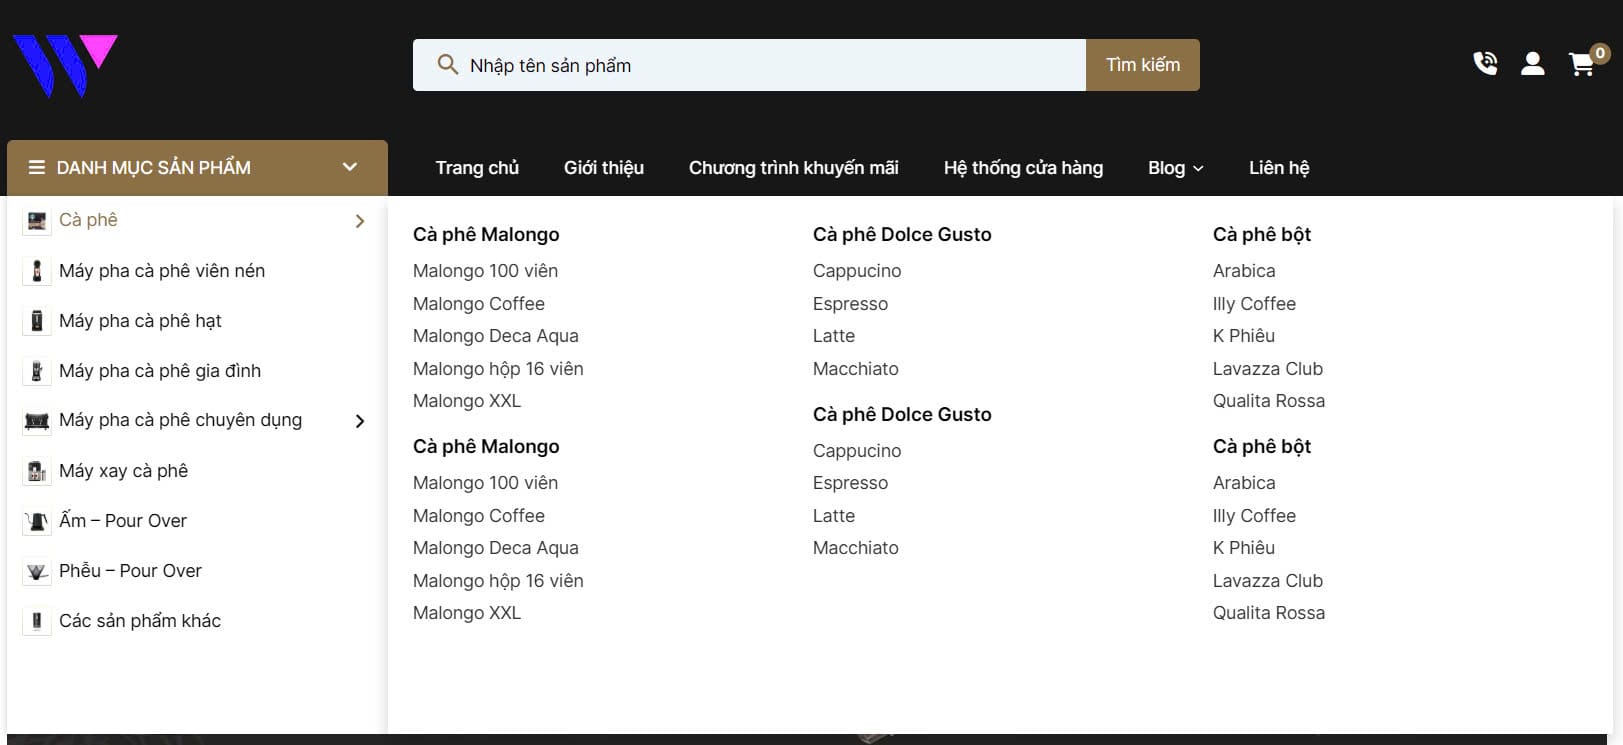Click the Máy xay cà phê product icon
Viewport: 1623px width, 745px height.
click(x=37, y=471)
